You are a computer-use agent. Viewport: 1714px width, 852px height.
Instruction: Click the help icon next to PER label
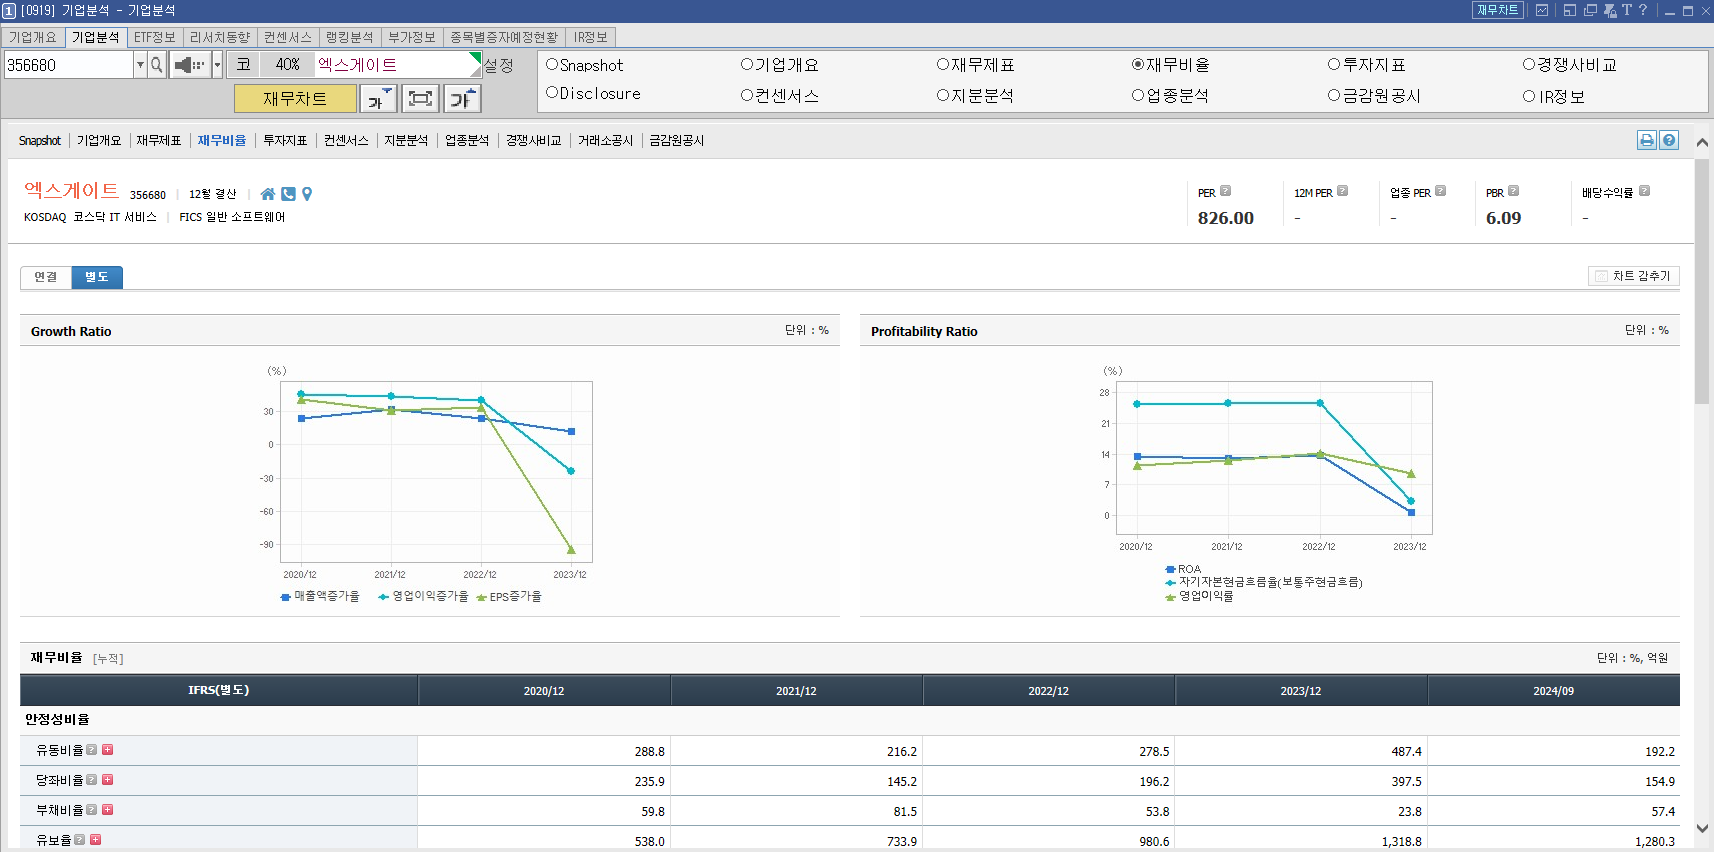pos(1225,191)
